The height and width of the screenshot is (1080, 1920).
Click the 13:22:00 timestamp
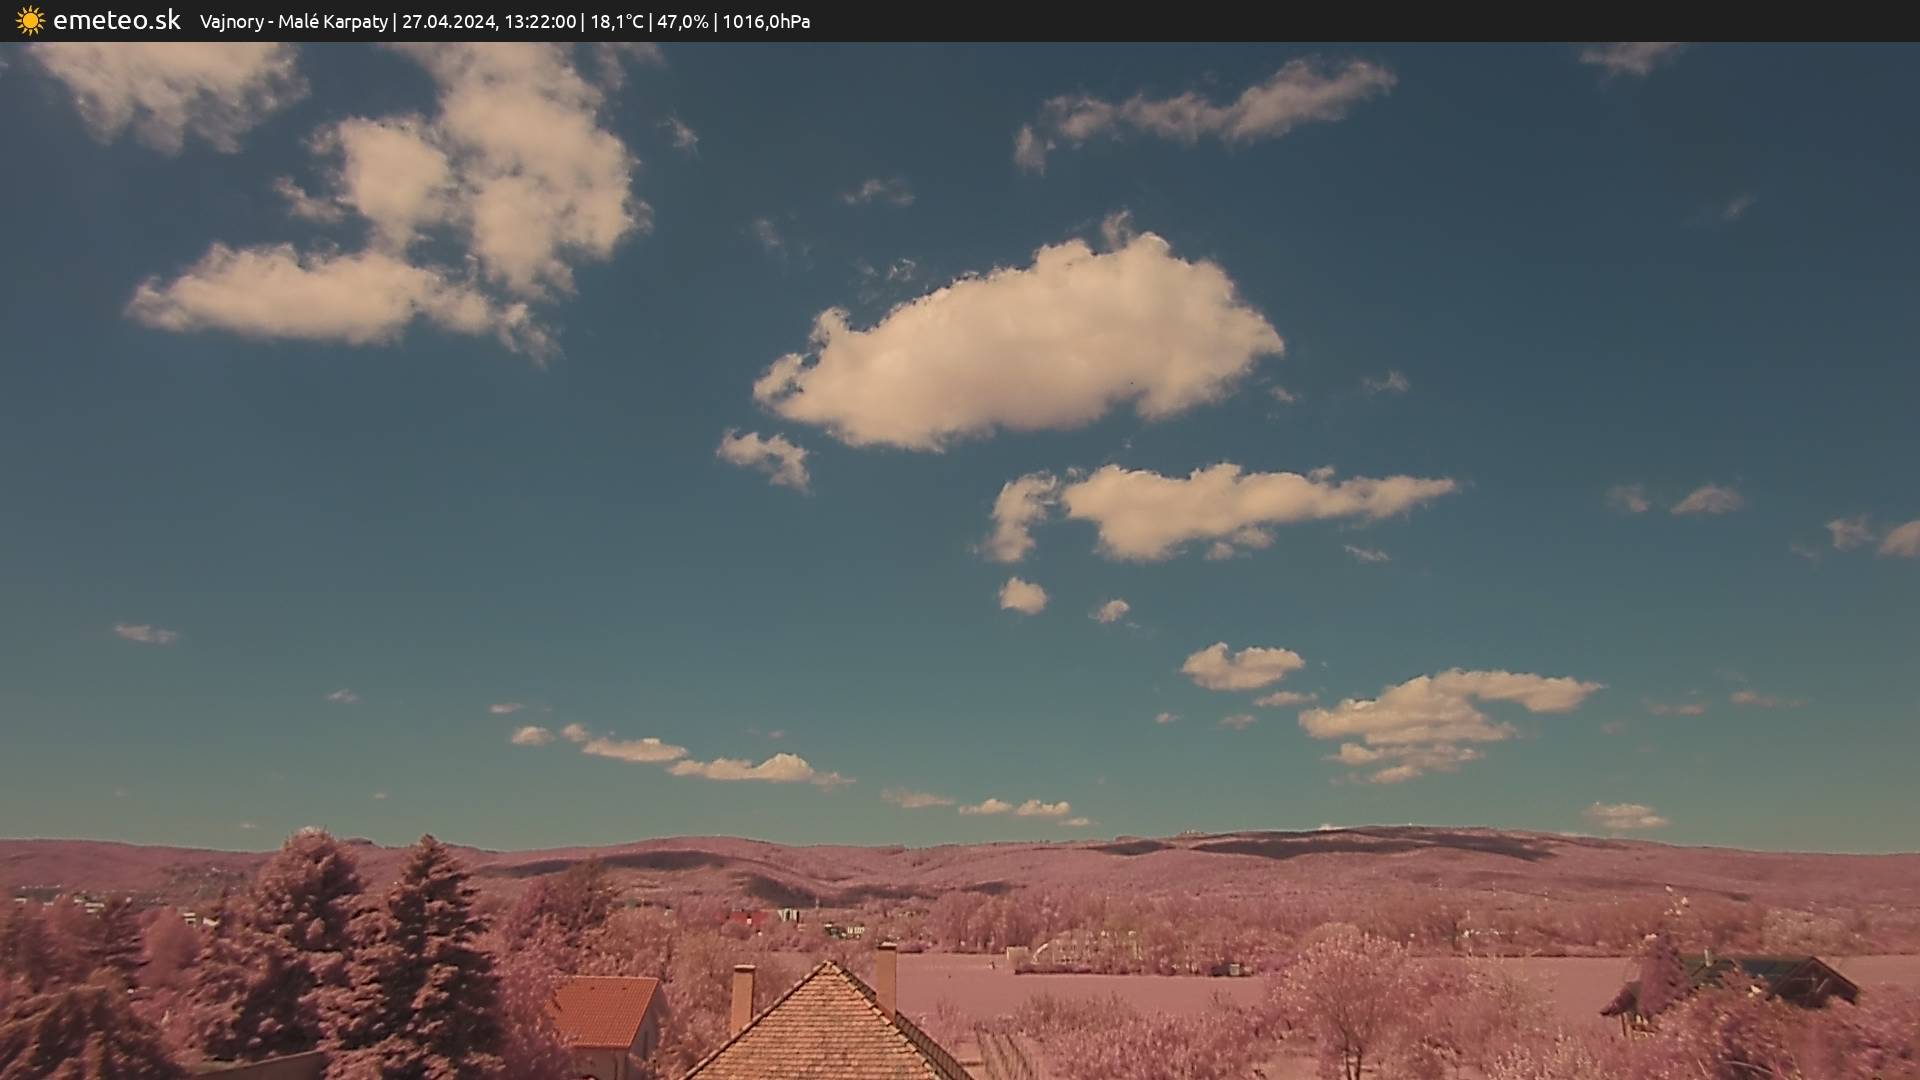[x=540, y=22]
